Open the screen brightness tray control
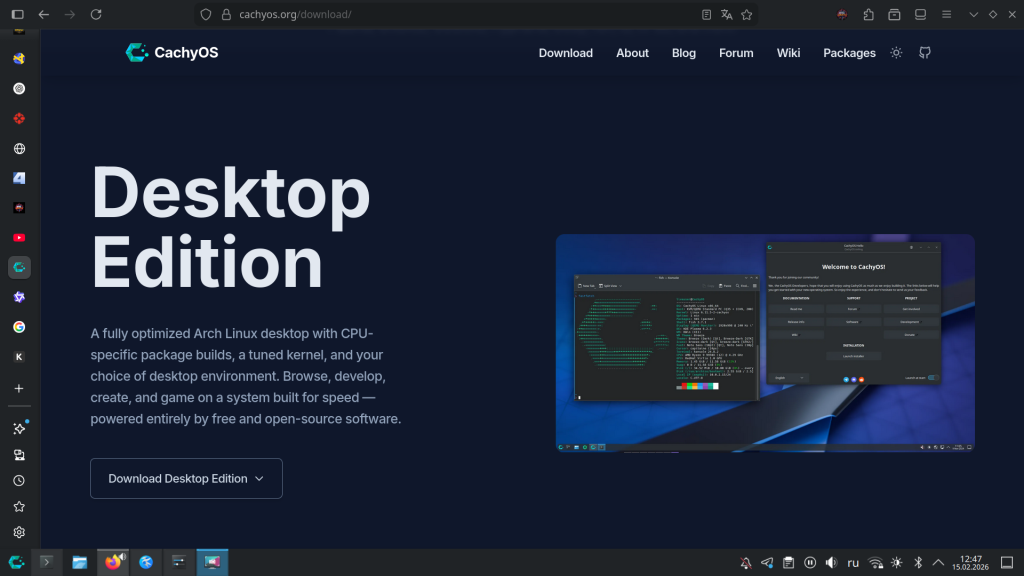1024x576 pixels. click(x=897, y=563)
